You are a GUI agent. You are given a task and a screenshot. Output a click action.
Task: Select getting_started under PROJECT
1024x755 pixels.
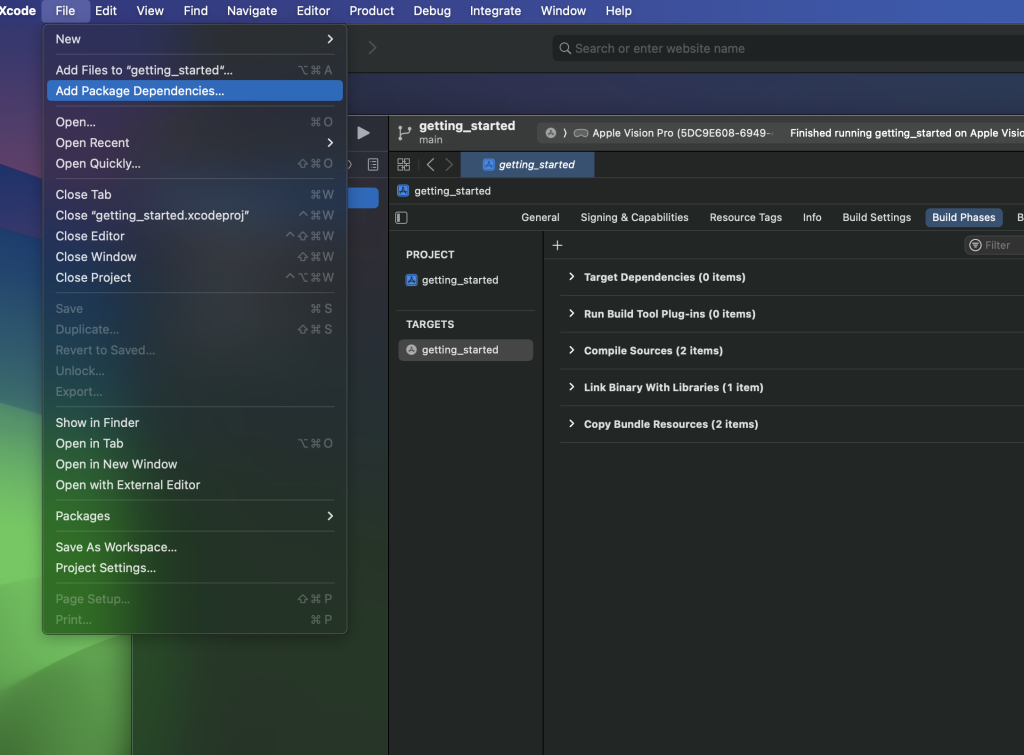[460, 280]
